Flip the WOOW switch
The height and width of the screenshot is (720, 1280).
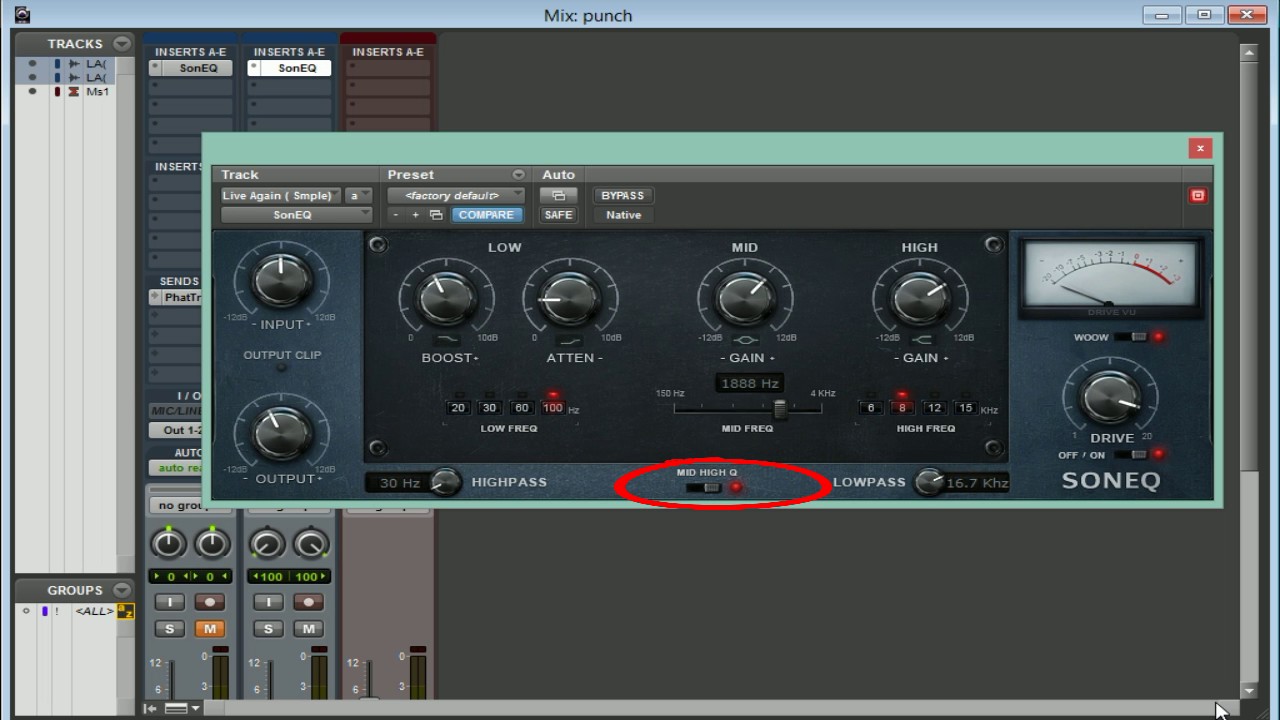click(1131, 337)
